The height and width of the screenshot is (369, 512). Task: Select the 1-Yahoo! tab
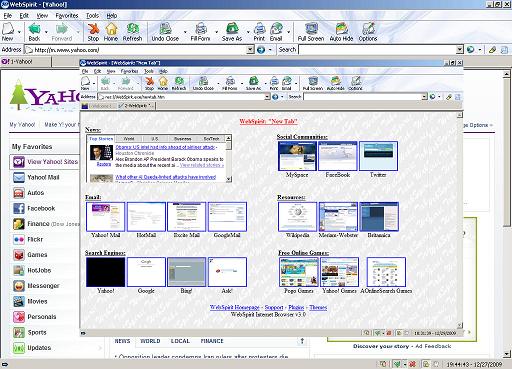click(x=26, y=62)
